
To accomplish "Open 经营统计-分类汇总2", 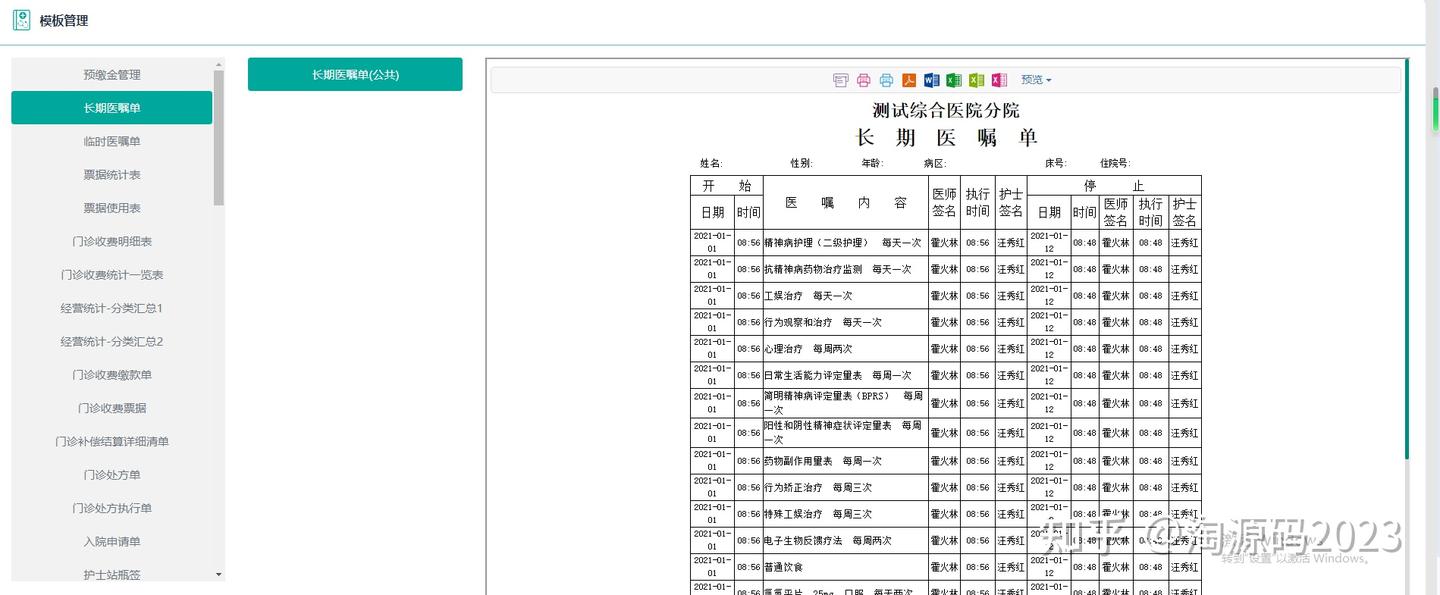I will [x=112, y=341].
